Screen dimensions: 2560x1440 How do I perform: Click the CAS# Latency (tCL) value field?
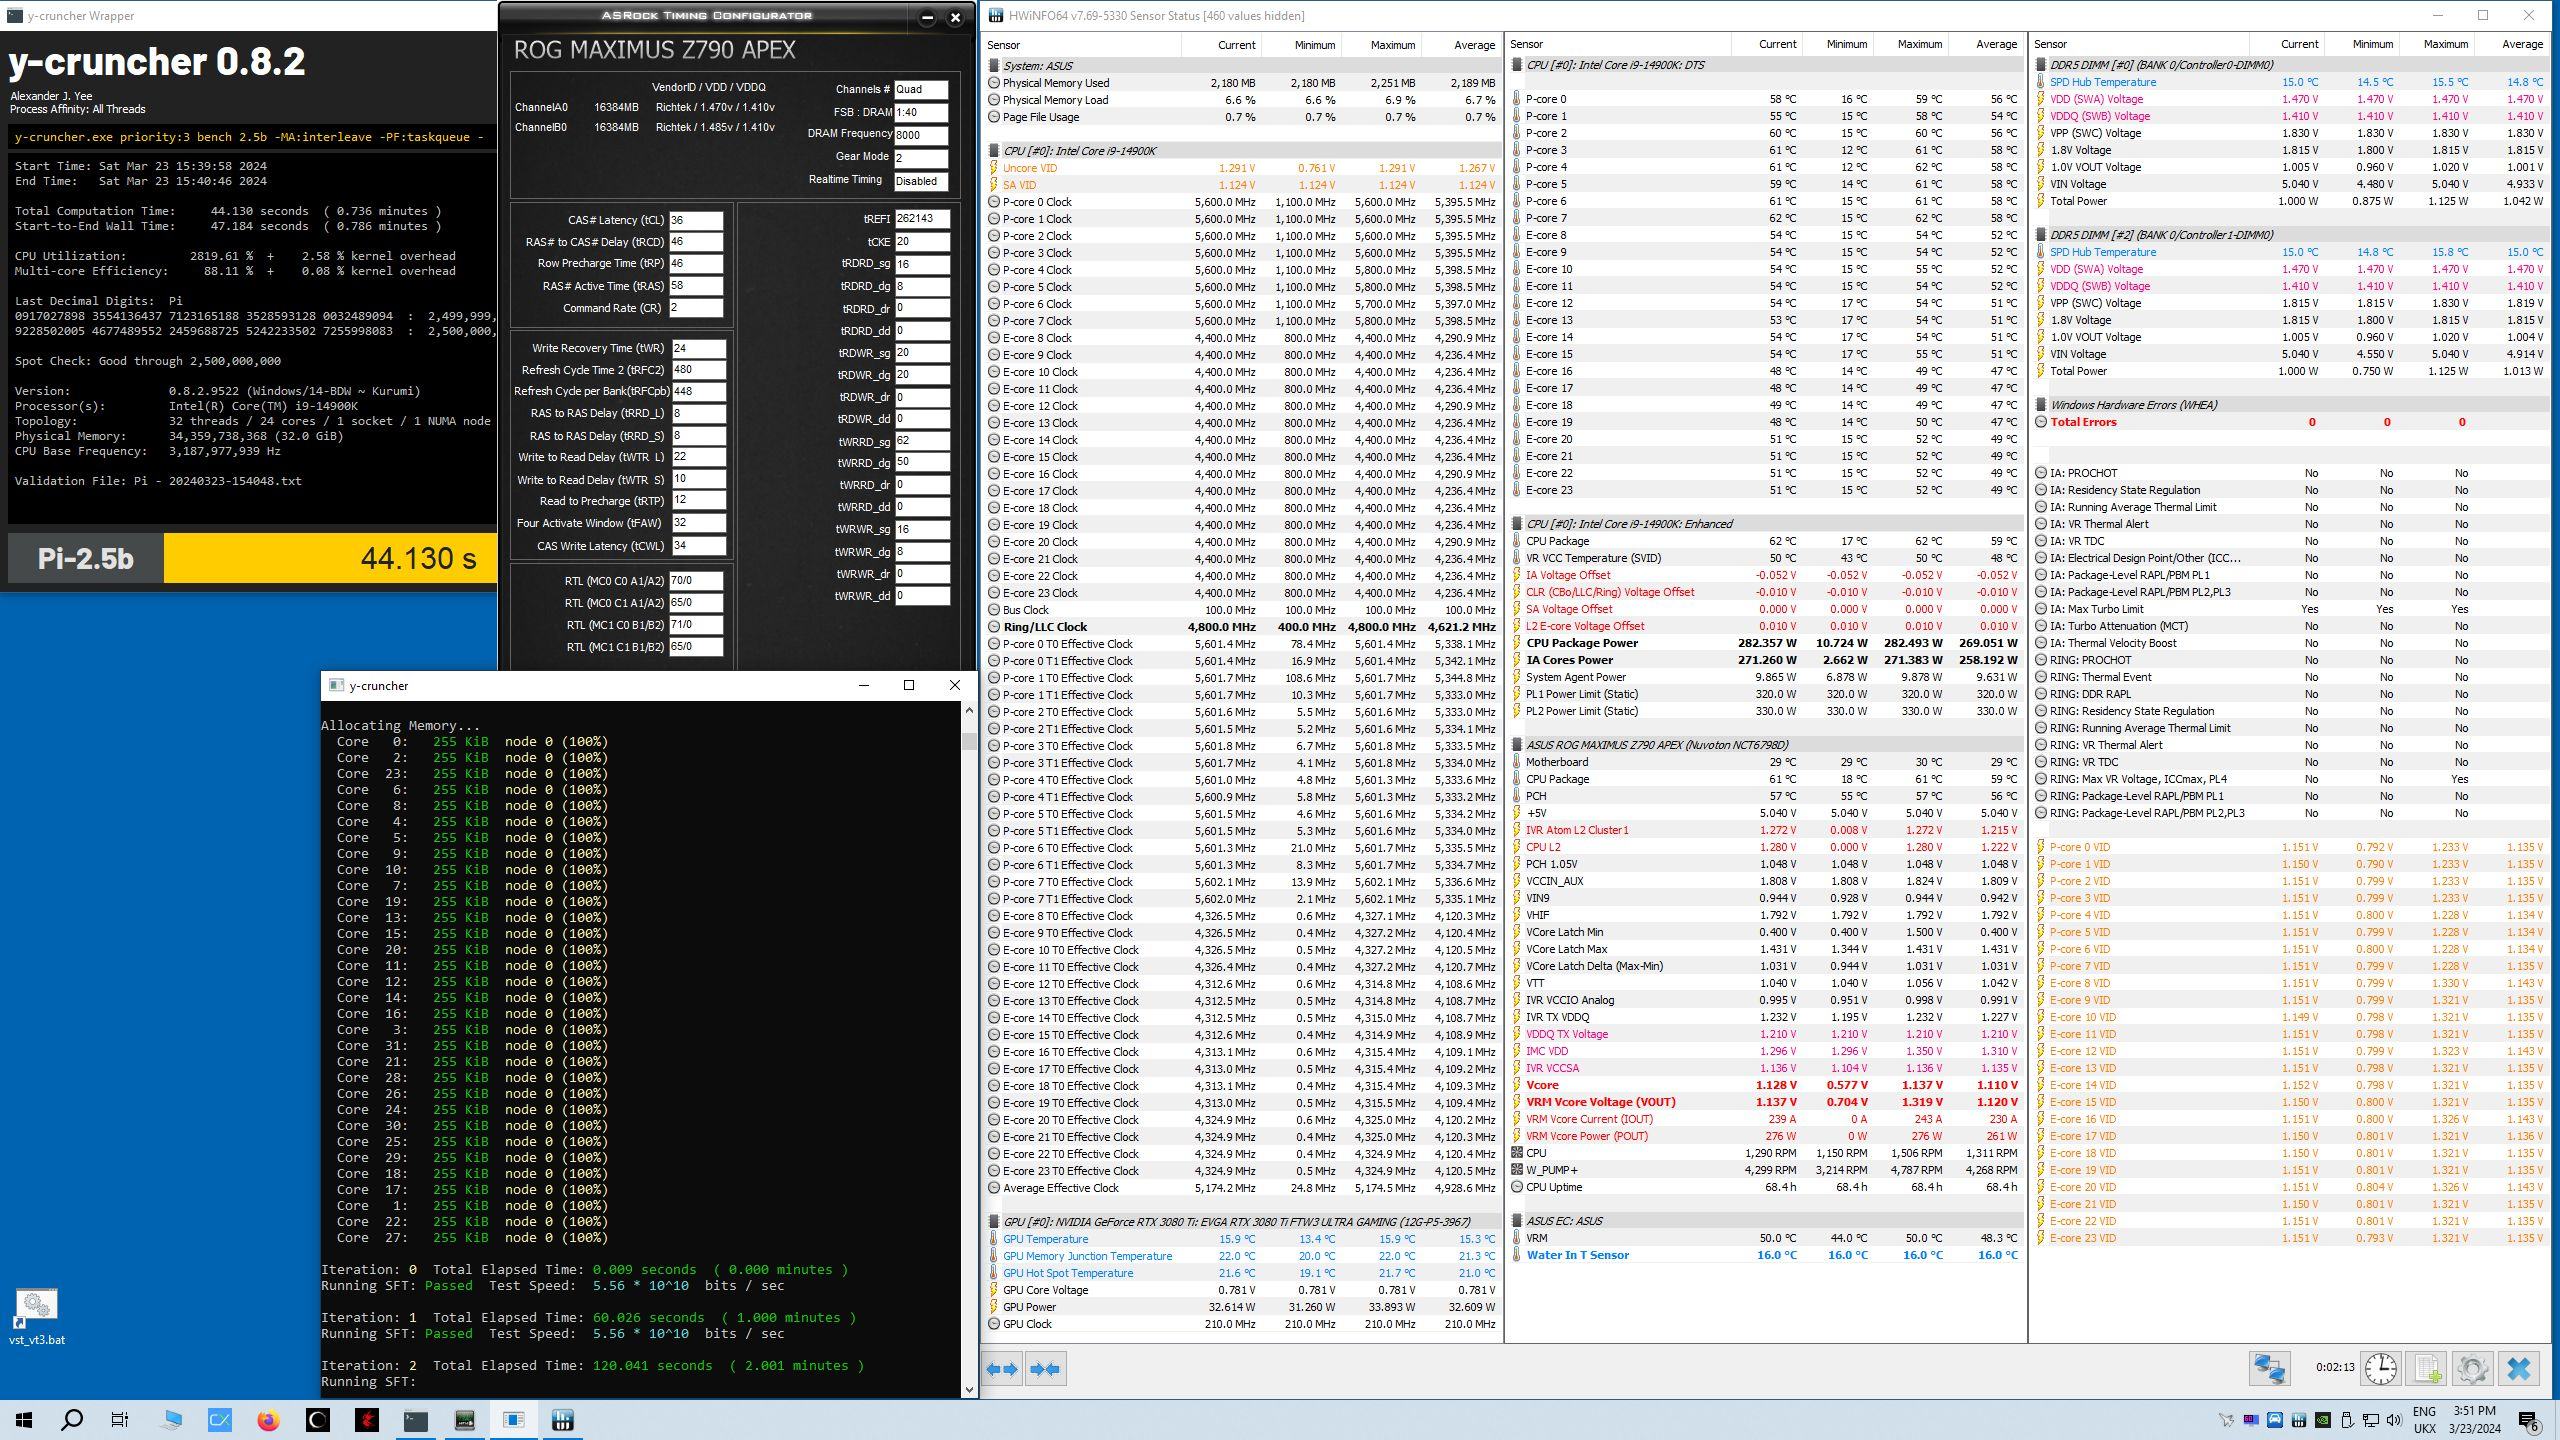pyautogui.click(x=696, y=220)
